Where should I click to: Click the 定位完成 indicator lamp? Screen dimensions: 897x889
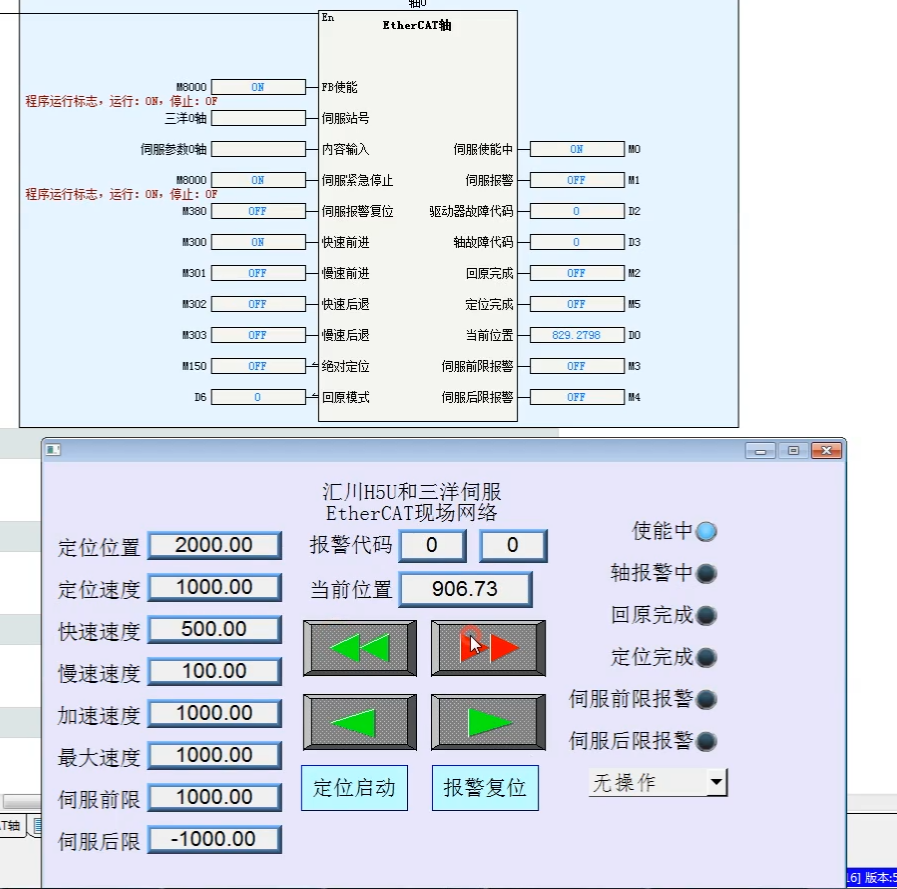pyautogui.click(x=706, y=658)
